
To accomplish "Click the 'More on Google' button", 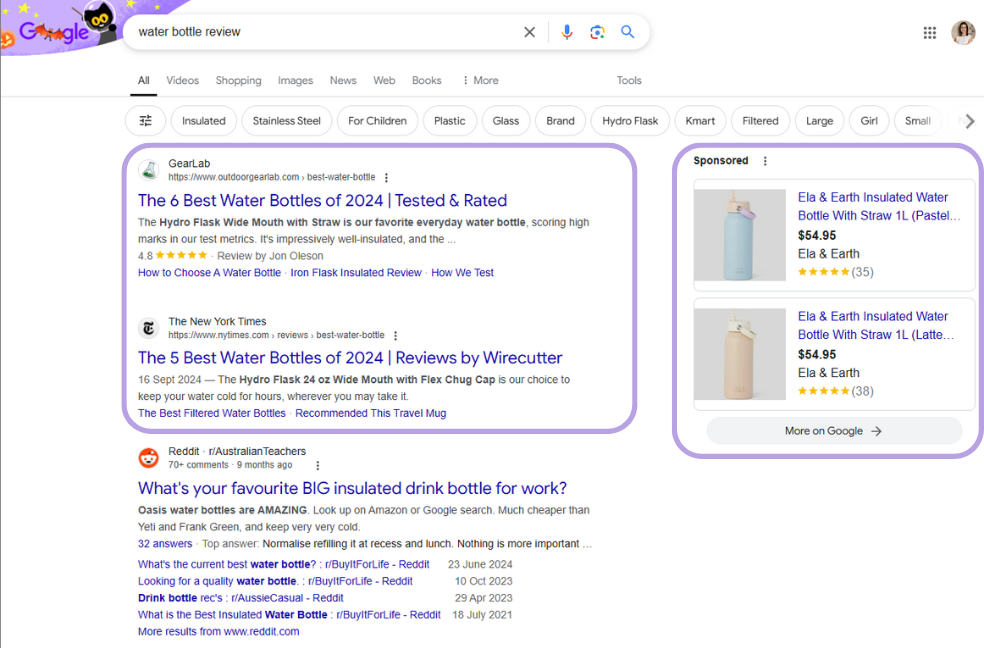I will coord(833,430).
